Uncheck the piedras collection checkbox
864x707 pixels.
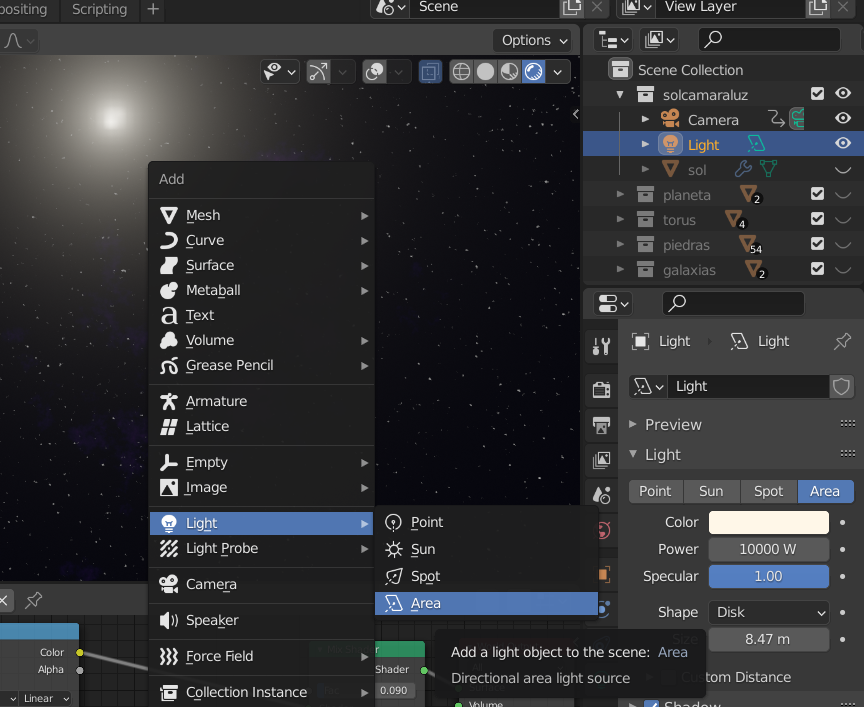point(817,244)
